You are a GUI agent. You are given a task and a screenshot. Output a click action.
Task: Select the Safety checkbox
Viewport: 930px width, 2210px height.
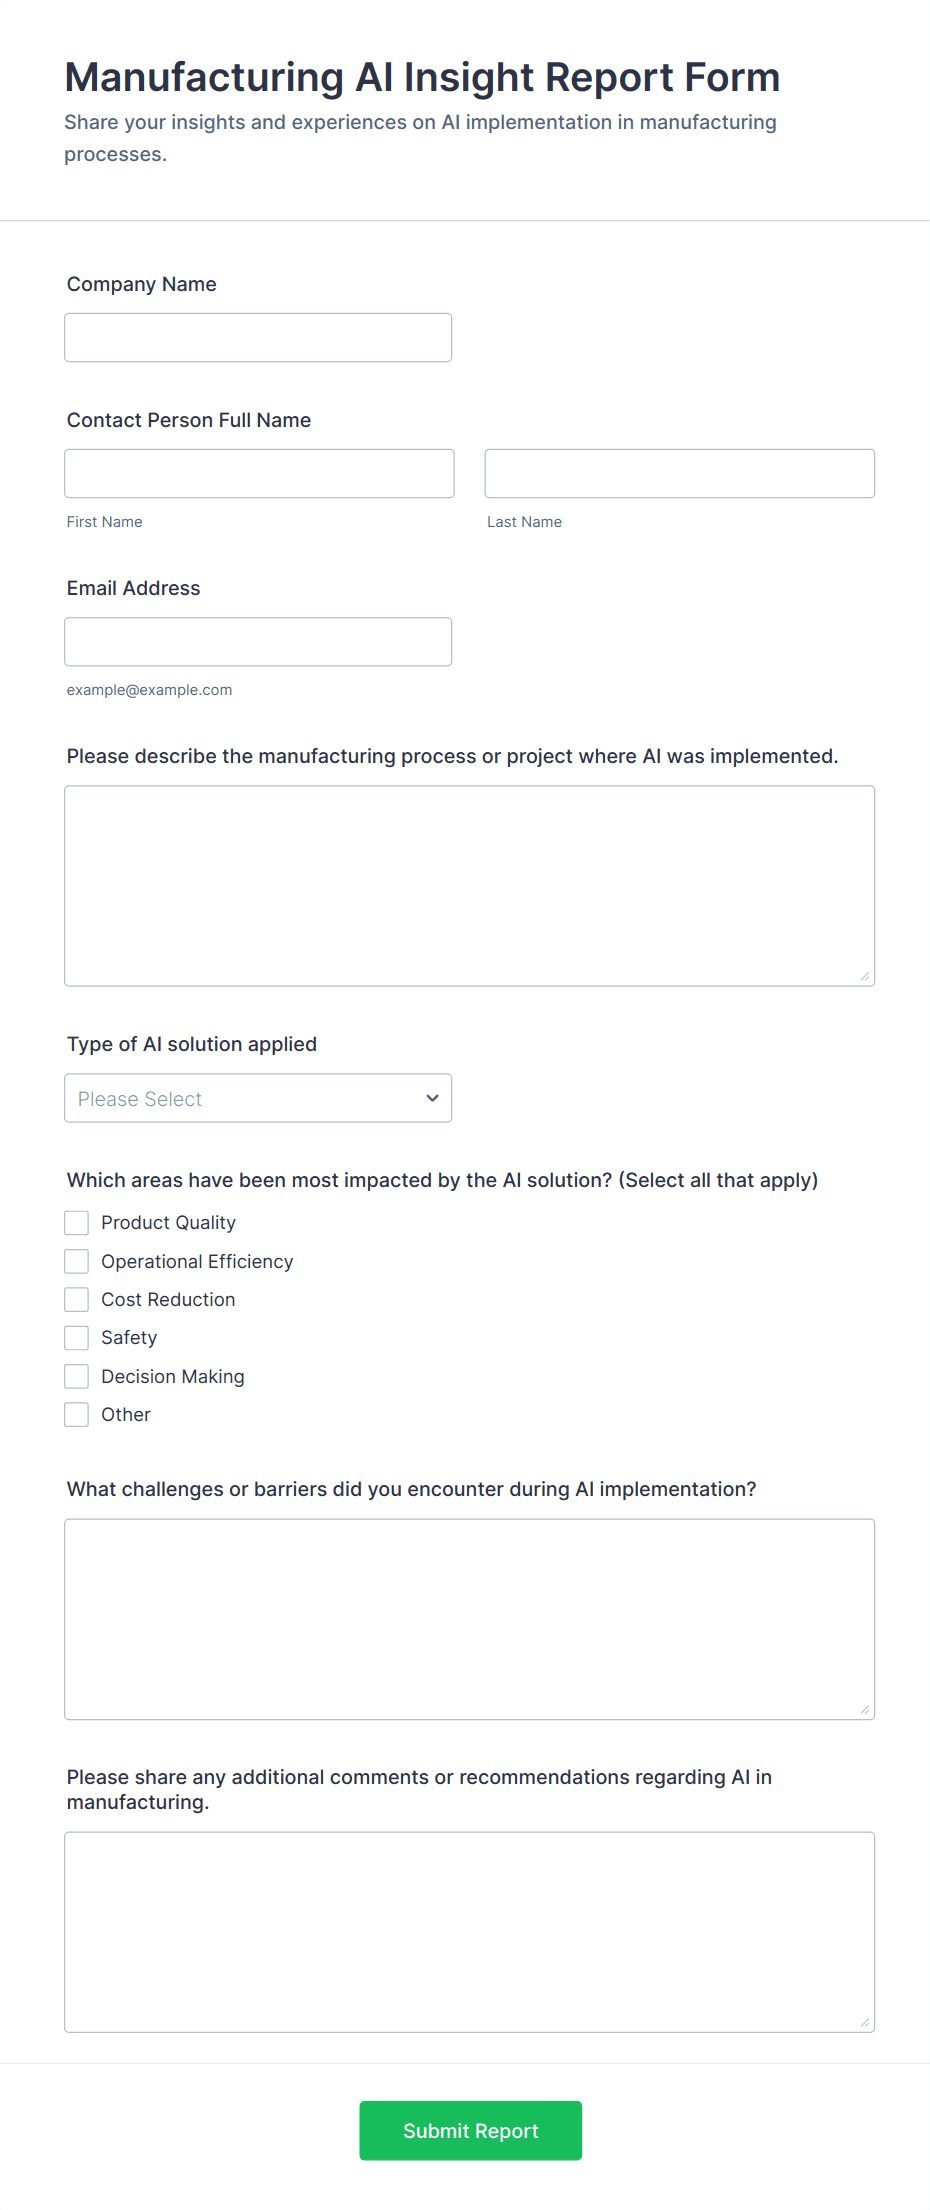76,1337
